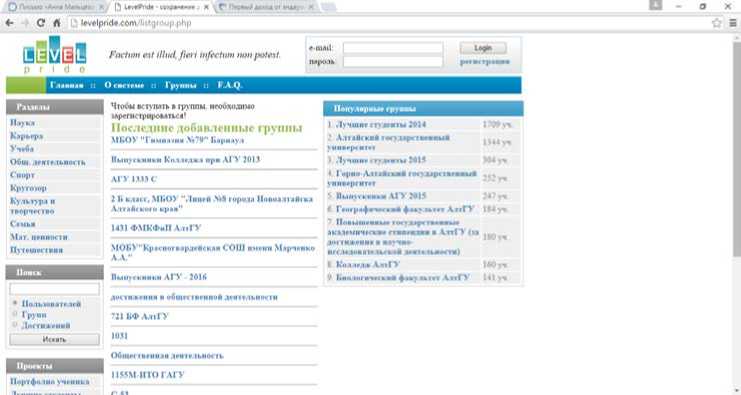741x395 pixels.
Task: Click the address bar URL
Action: click(136, 23)
